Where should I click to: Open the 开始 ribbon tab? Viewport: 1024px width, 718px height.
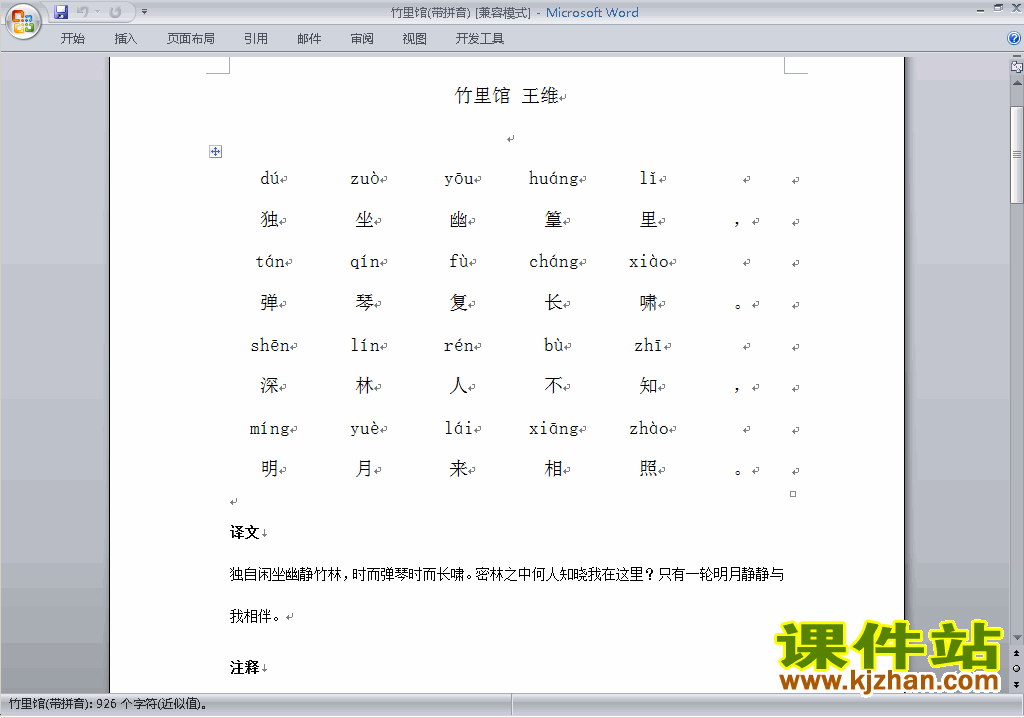[72, 39]
